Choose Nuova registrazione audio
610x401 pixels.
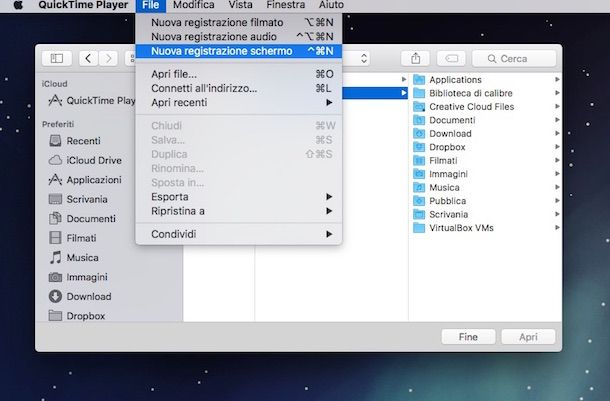point(239,37)
